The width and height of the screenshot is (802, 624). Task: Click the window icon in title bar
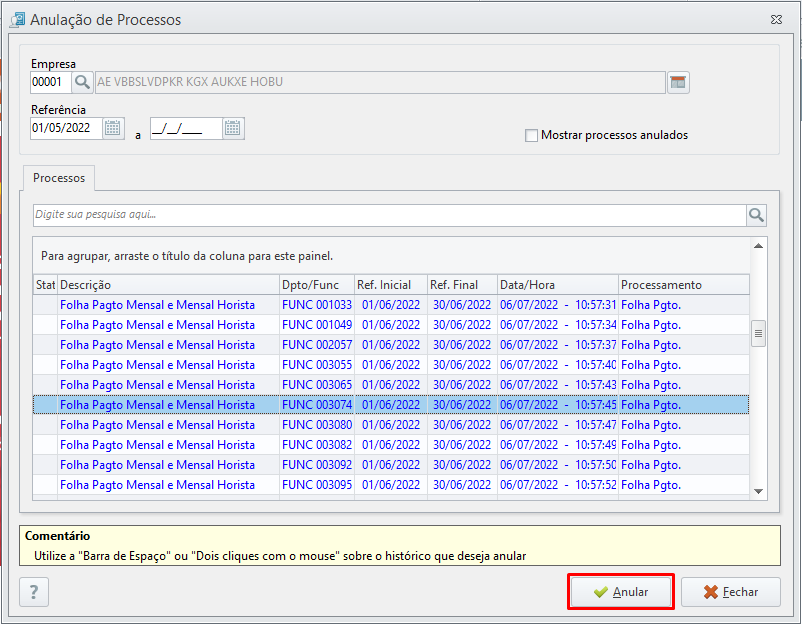point(17,19)
